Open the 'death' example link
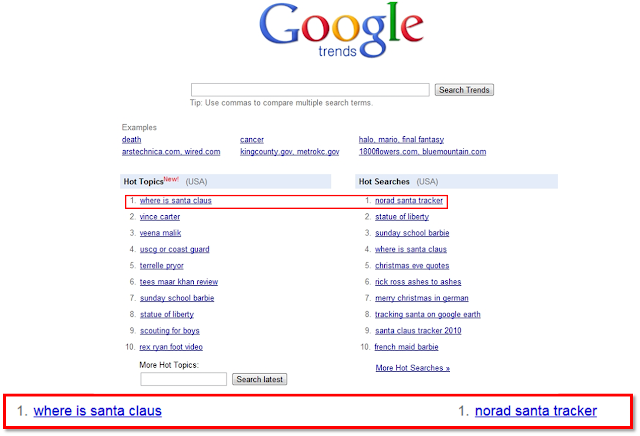 131,140
